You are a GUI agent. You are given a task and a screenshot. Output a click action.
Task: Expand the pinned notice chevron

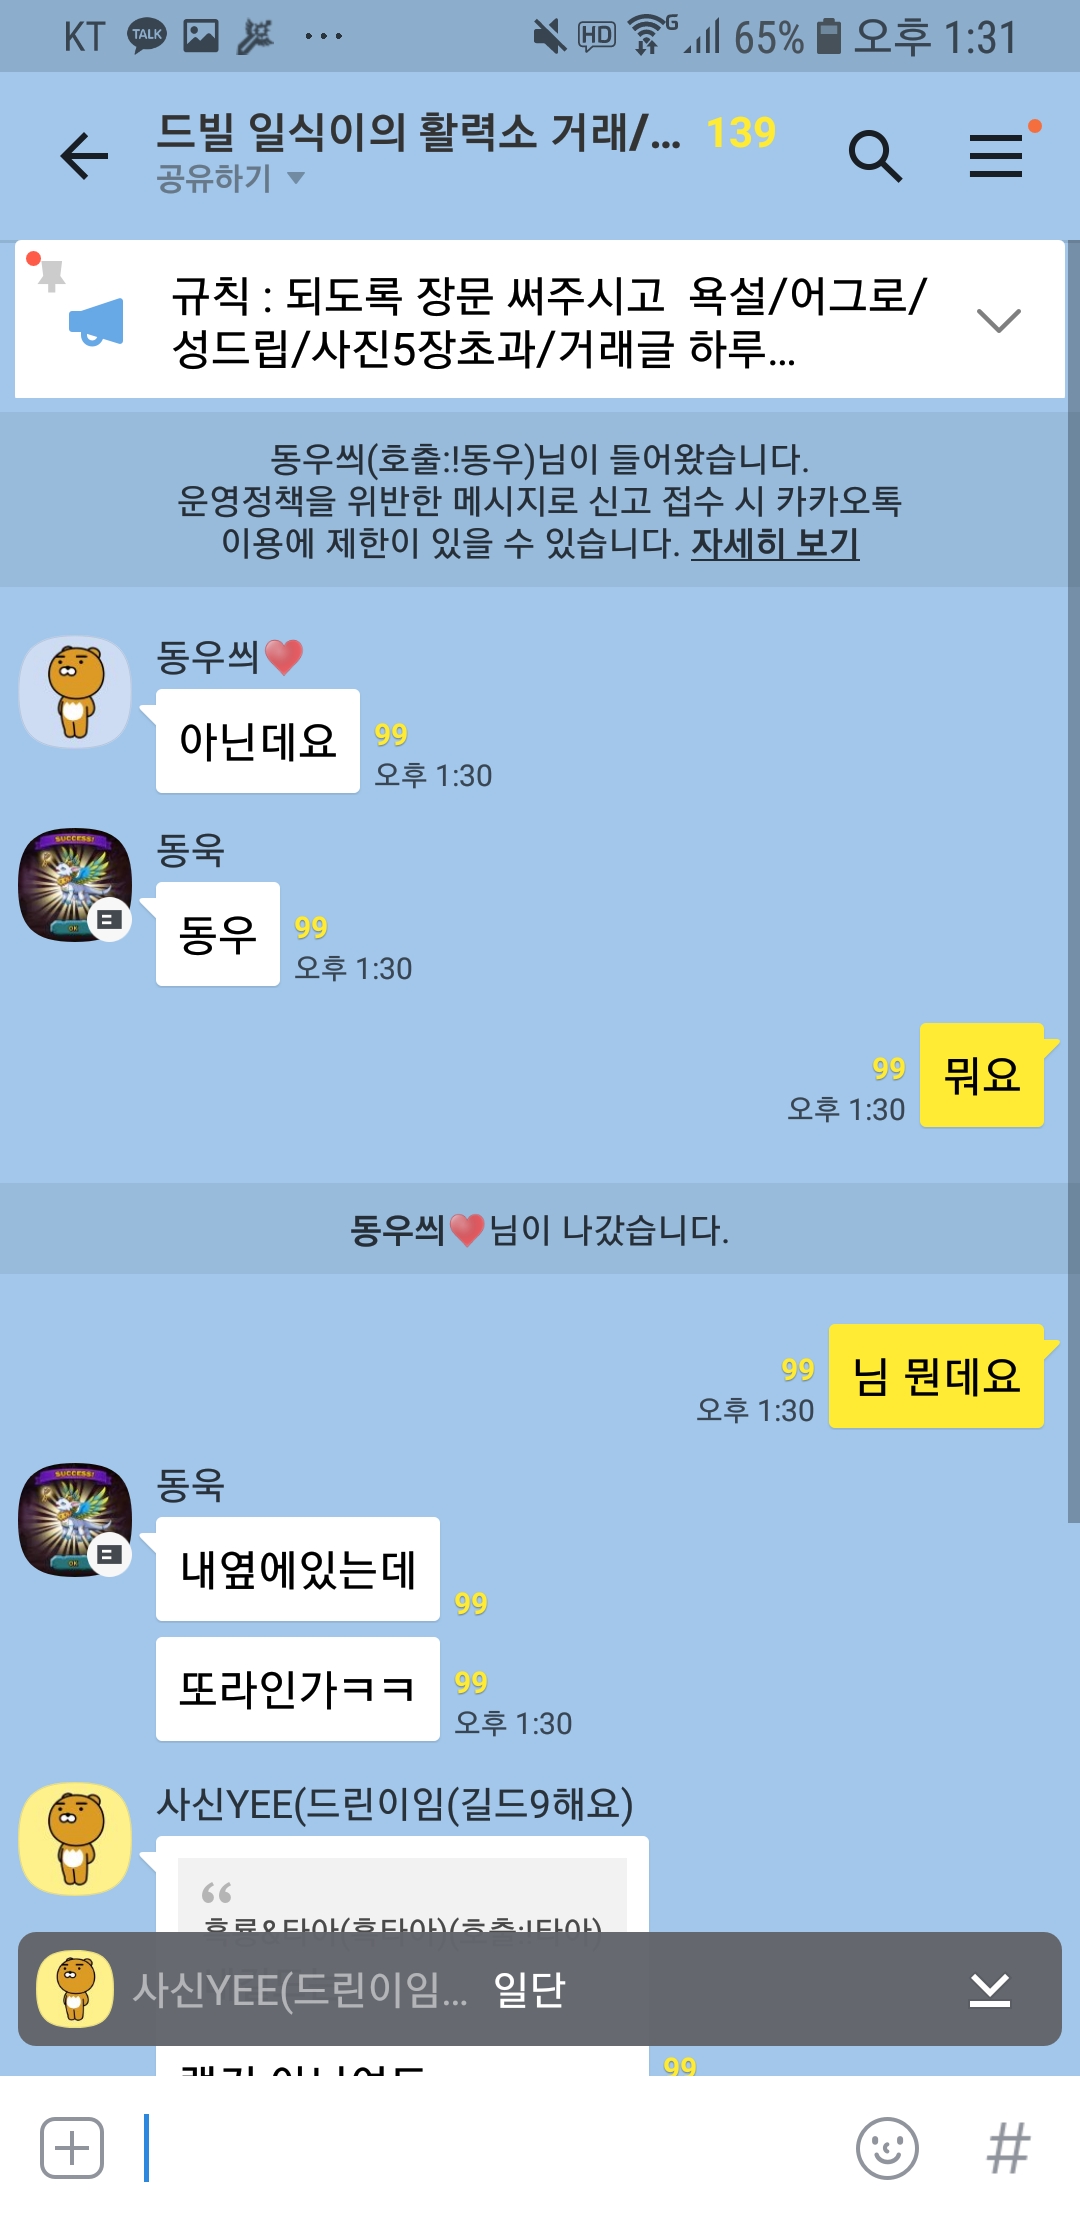tap(998, 320)
